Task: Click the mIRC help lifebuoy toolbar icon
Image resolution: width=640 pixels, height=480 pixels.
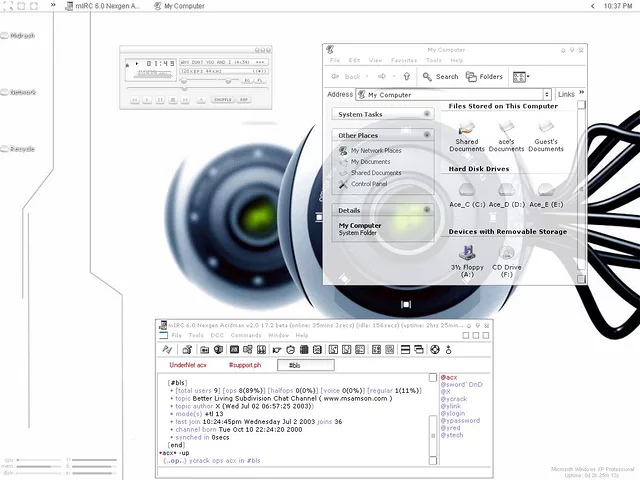Action: pyautogui.click(x=435, y=349)
